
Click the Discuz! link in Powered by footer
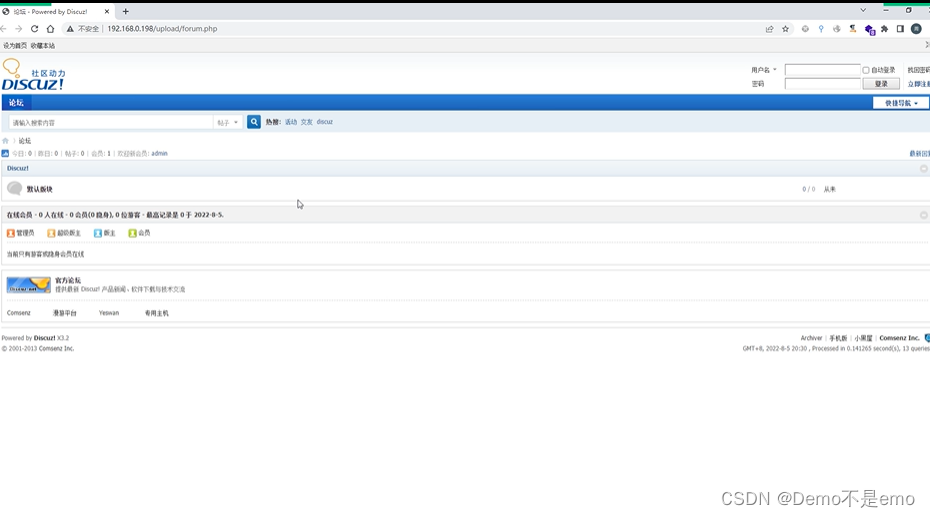click(44, 338)
